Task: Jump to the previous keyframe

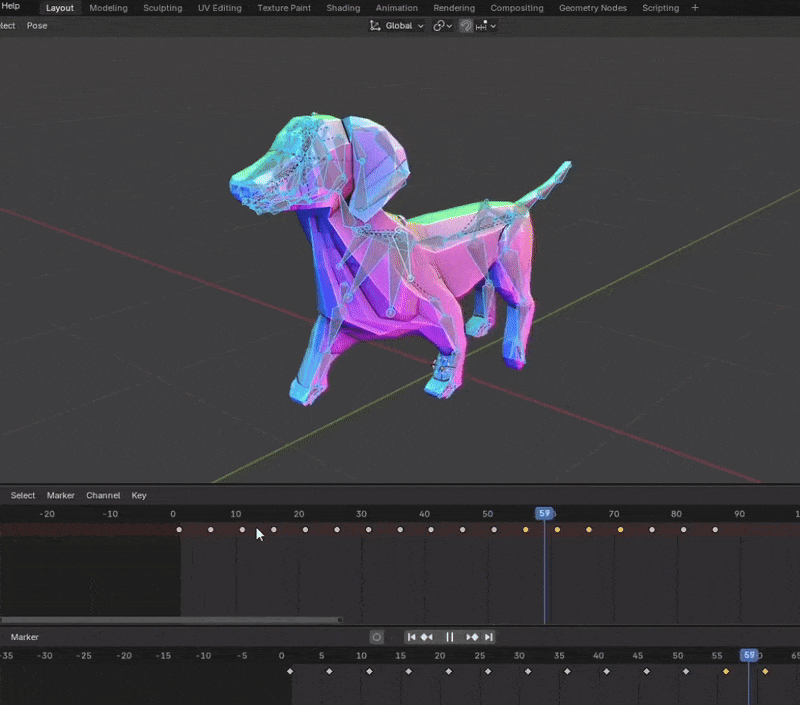Action: (427, 637)
